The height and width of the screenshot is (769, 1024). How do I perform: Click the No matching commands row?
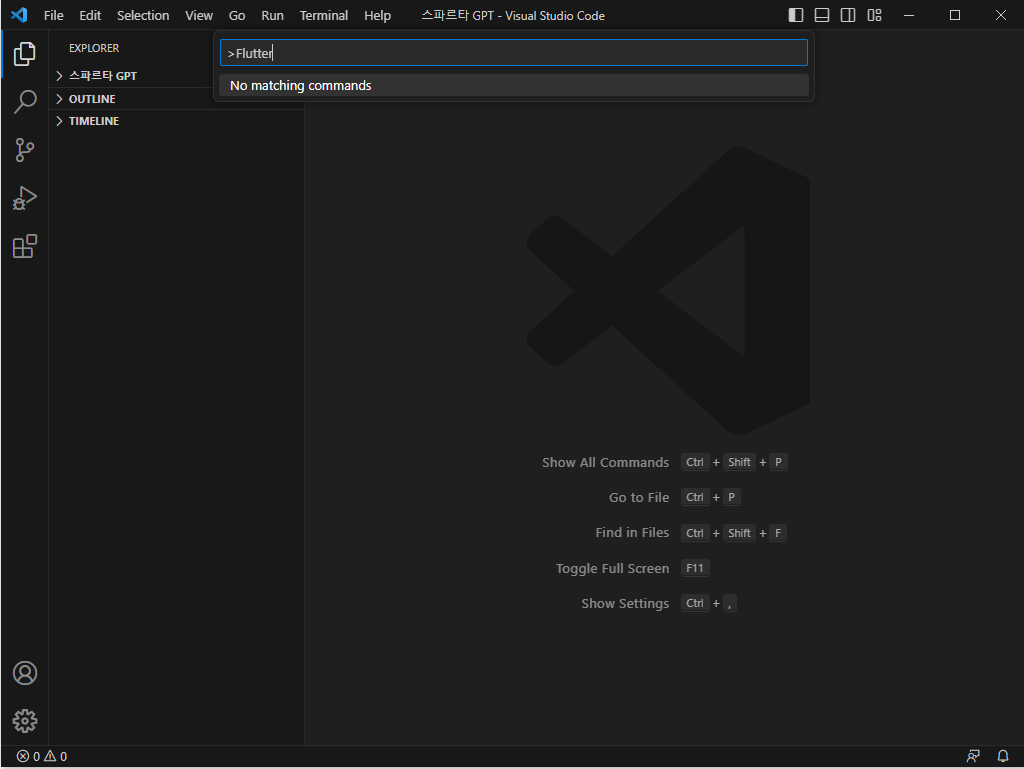(514, 86)
